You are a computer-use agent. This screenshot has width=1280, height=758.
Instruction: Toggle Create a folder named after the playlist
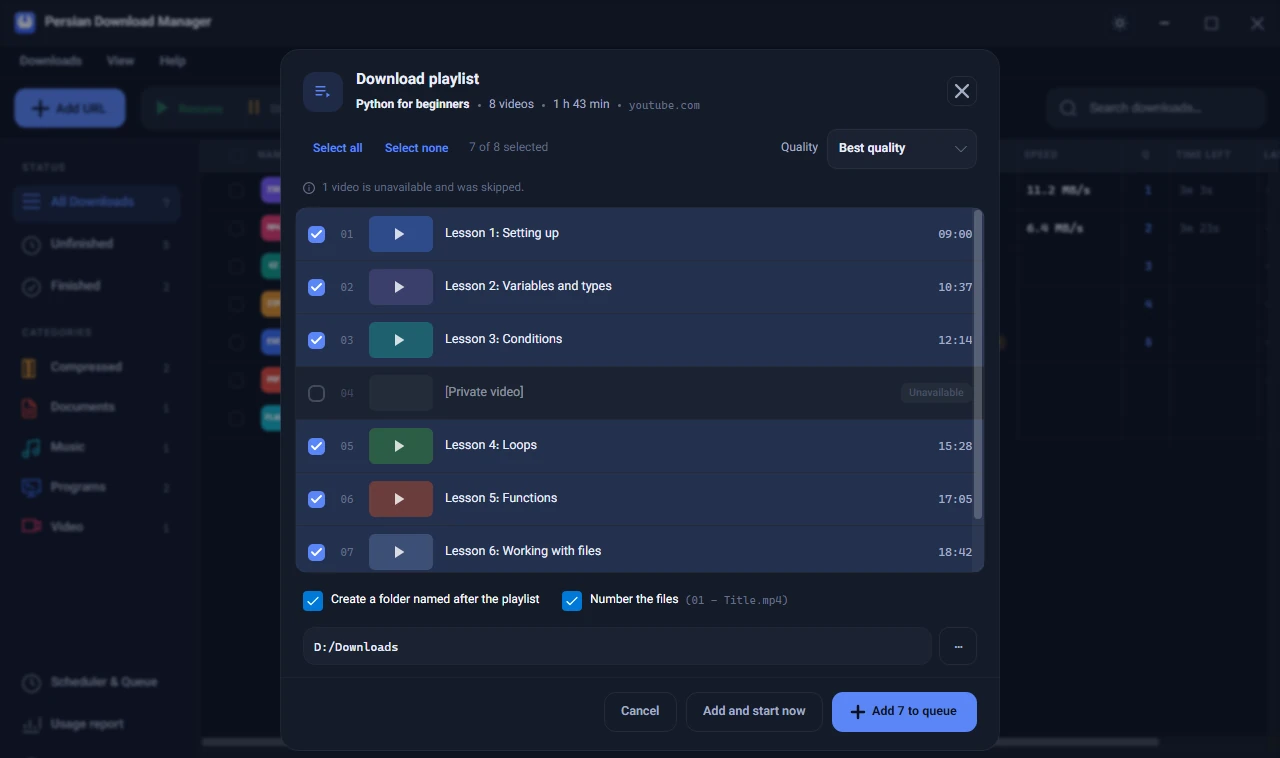tap(313, 601)
